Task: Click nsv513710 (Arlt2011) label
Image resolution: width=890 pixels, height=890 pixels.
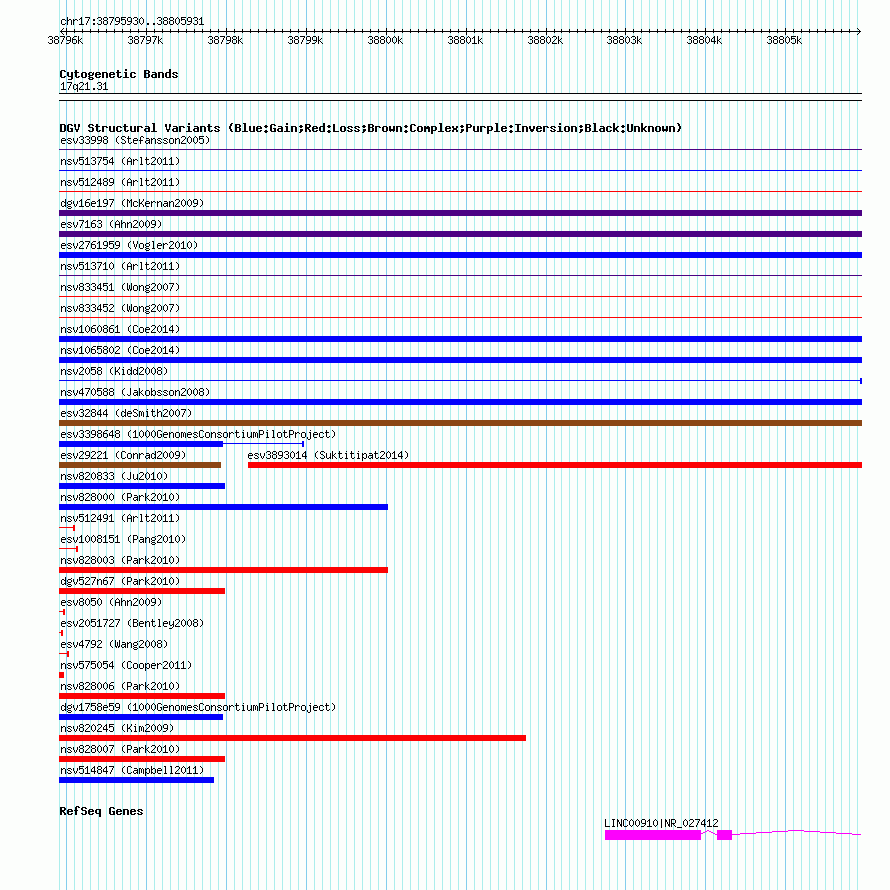Action: pos(120,266)
